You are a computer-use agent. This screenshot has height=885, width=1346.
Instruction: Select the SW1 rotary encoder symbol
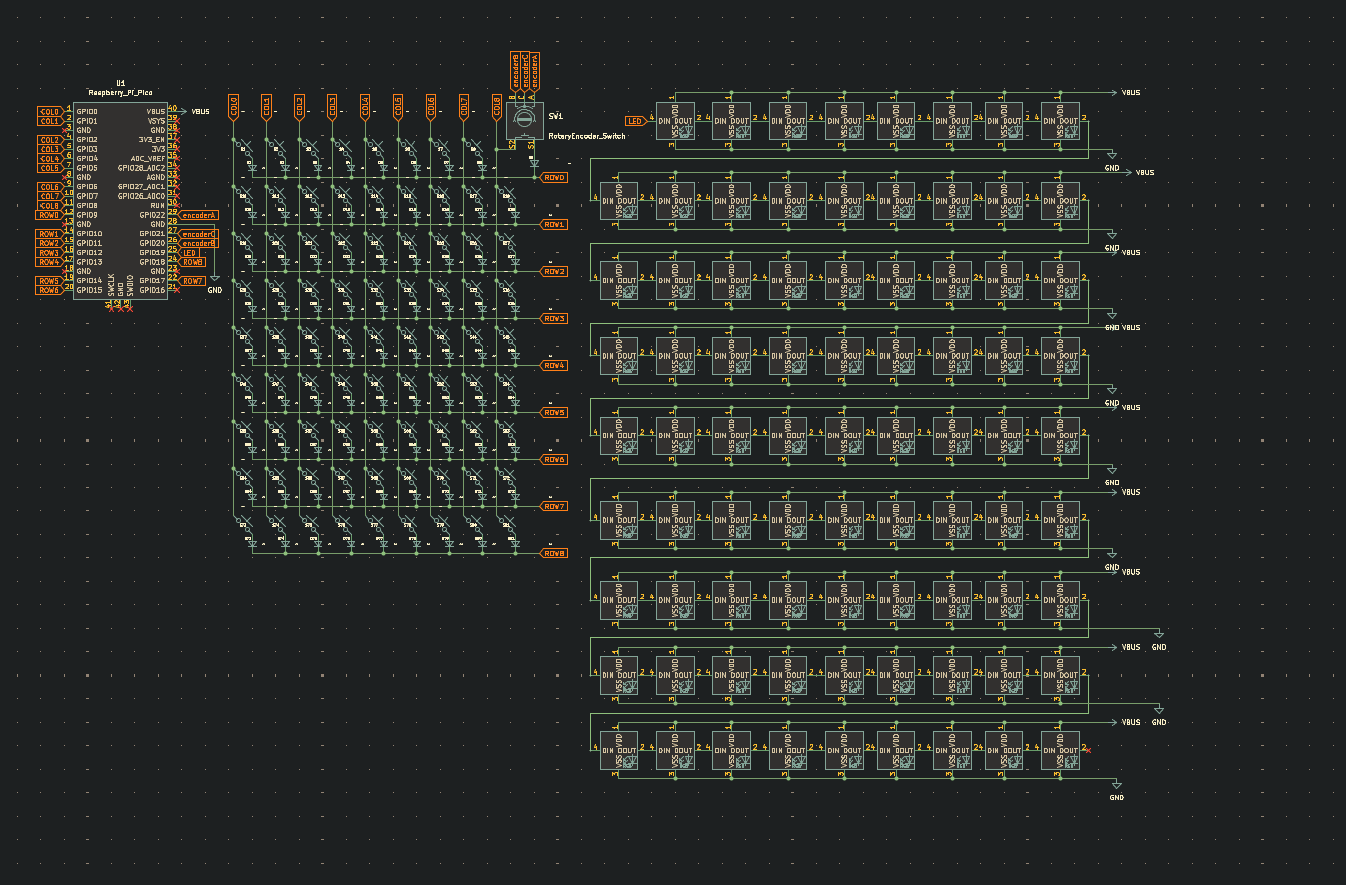[x=523, y=121]
